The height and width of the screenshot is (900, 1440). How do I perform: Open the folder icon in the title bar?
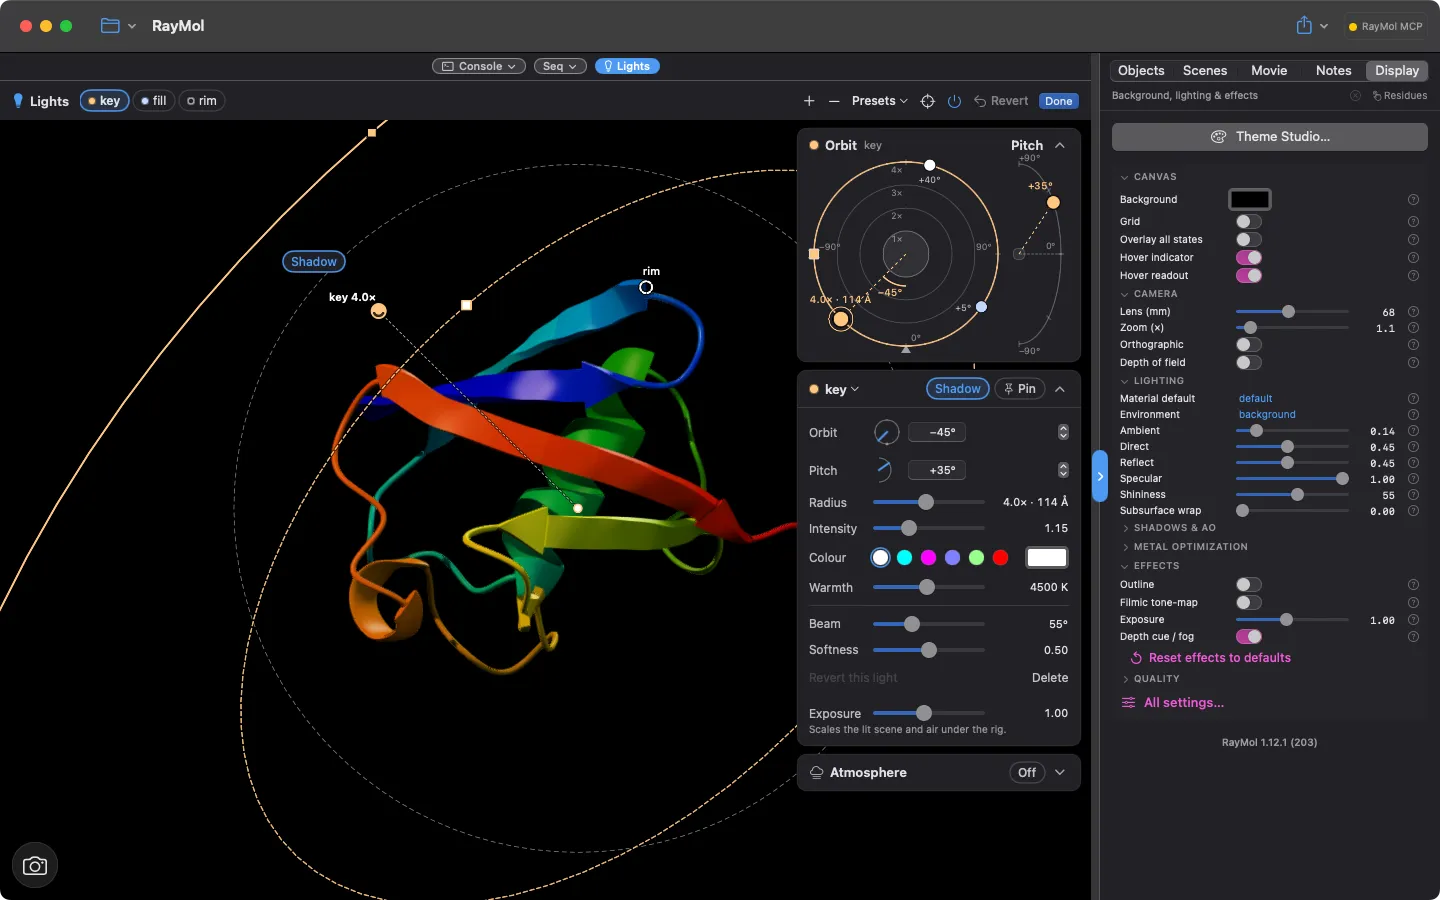point(110,26)
